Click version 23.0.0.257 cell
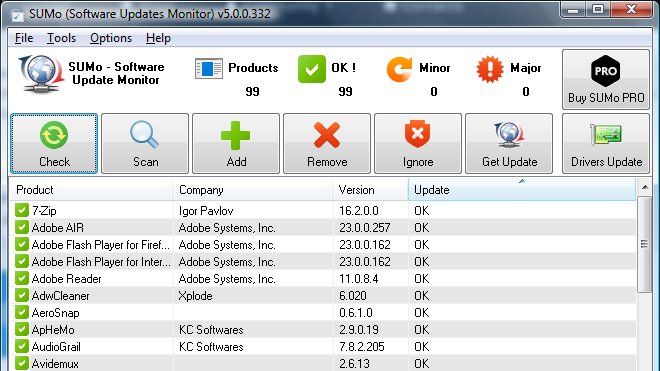 click(x=365, y=228)
